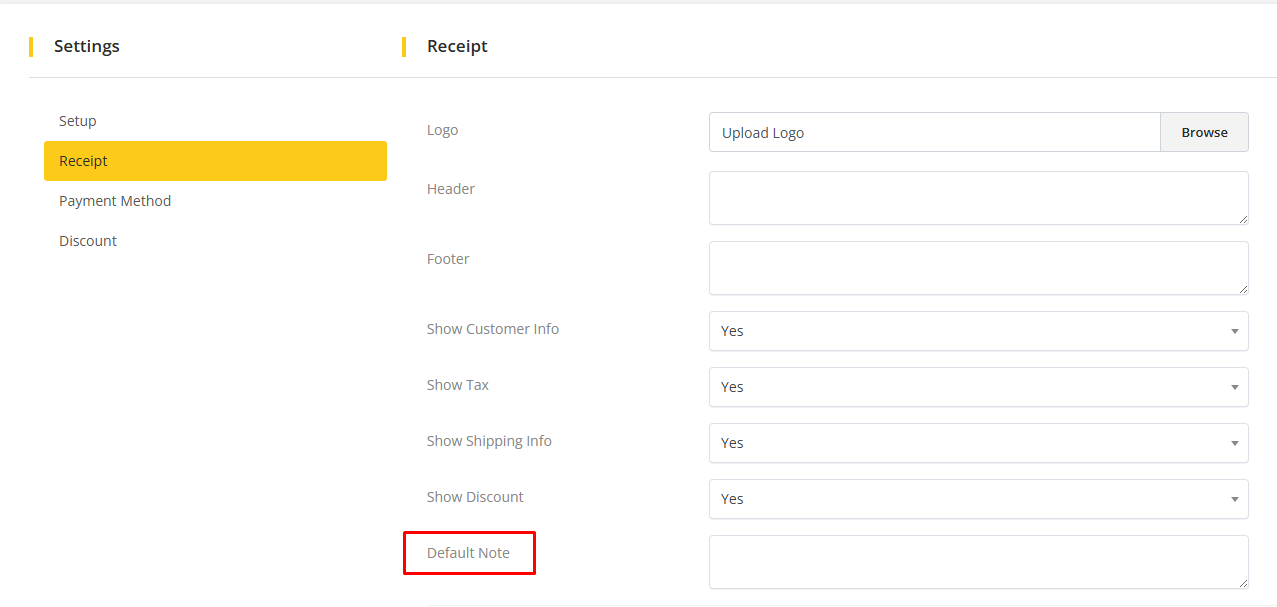Focus the Header text area

coord(978,198)
